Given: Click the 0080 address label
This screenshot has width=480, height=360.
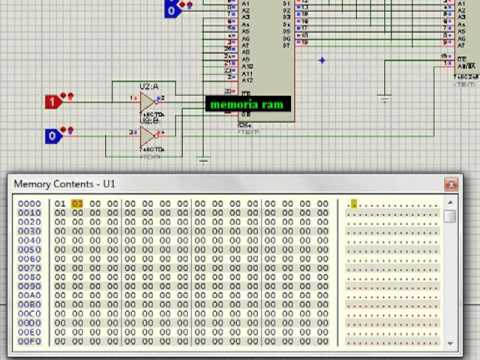Looking at the screenshot, I should pyautogui.click(x=29, y=277).
